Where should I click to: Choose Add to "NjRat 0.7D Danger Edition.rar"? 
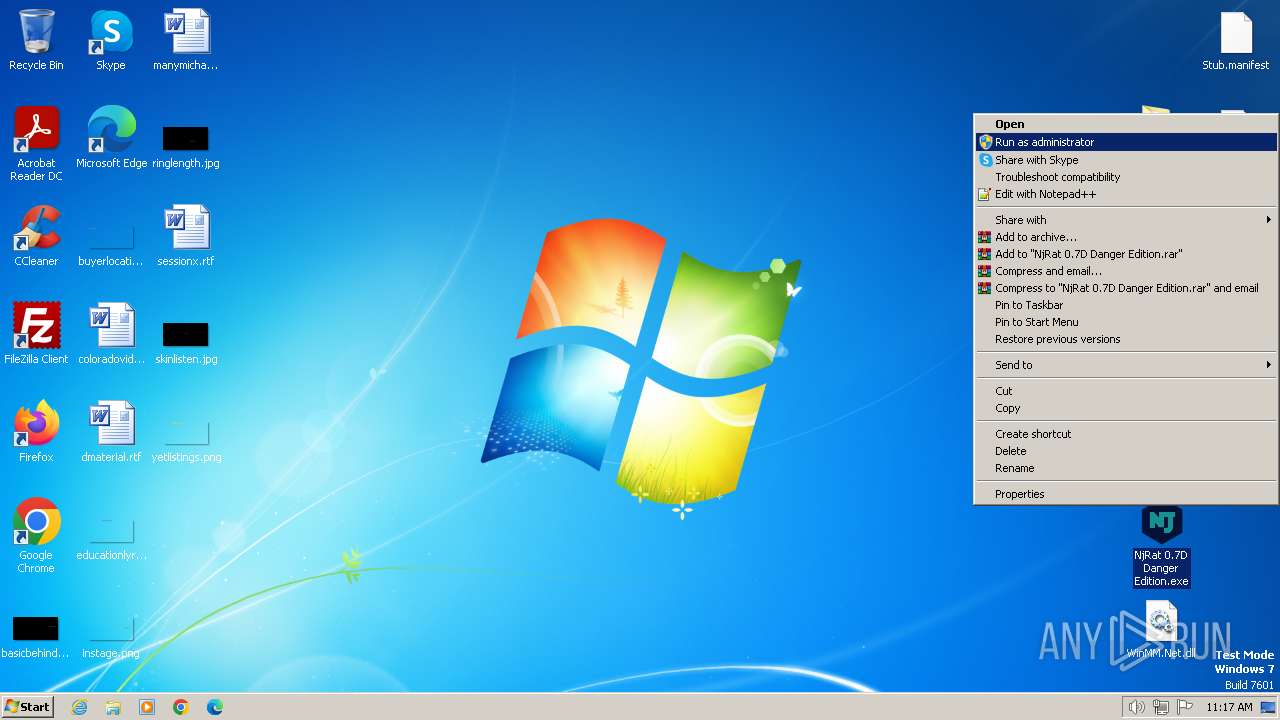coord(1126,254)
